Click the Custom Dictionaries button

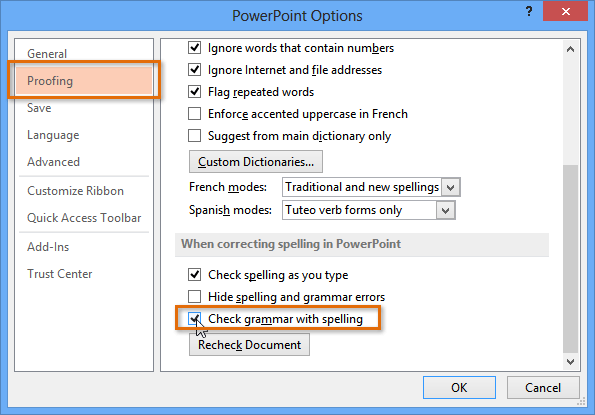click(256, 162)
